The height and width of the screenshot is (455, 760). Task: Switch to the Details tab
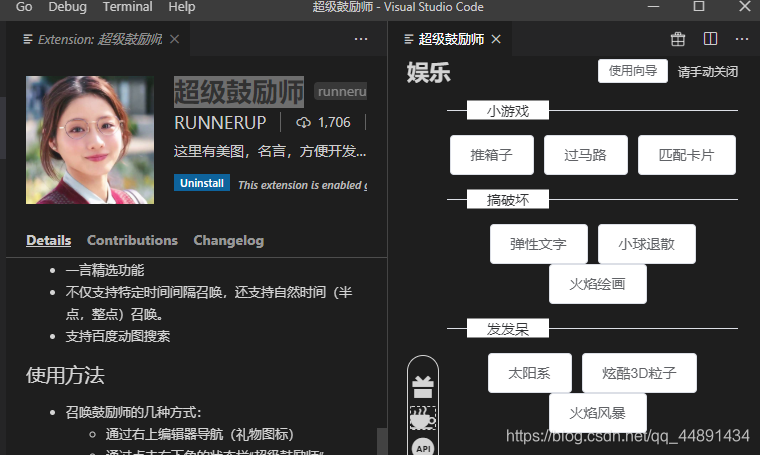click(48, 240)
